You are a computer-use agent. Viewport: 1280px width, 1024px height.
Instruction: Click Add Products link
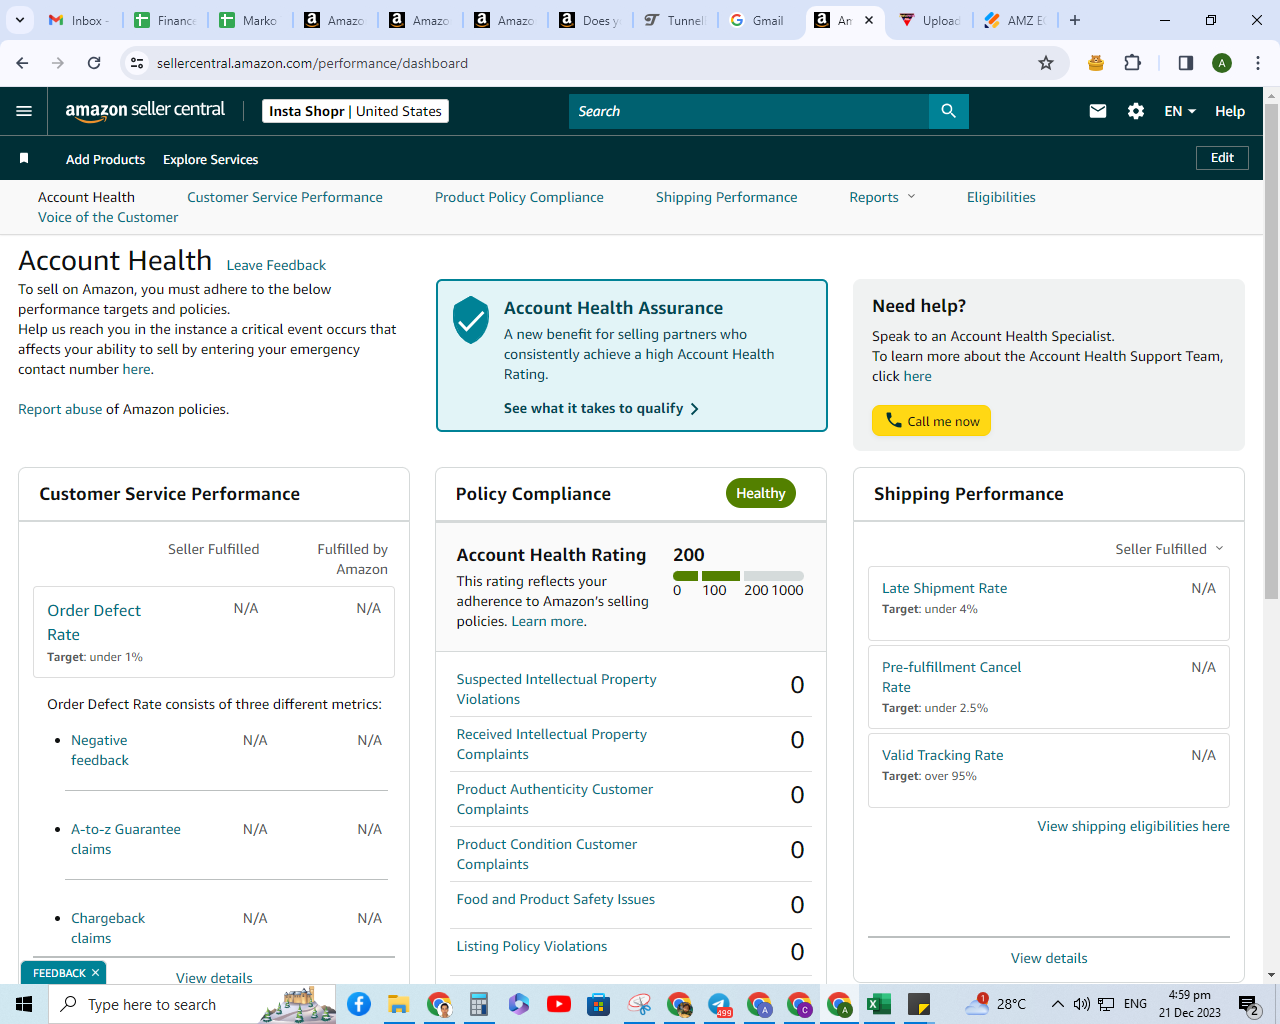[x=105, y=159]
